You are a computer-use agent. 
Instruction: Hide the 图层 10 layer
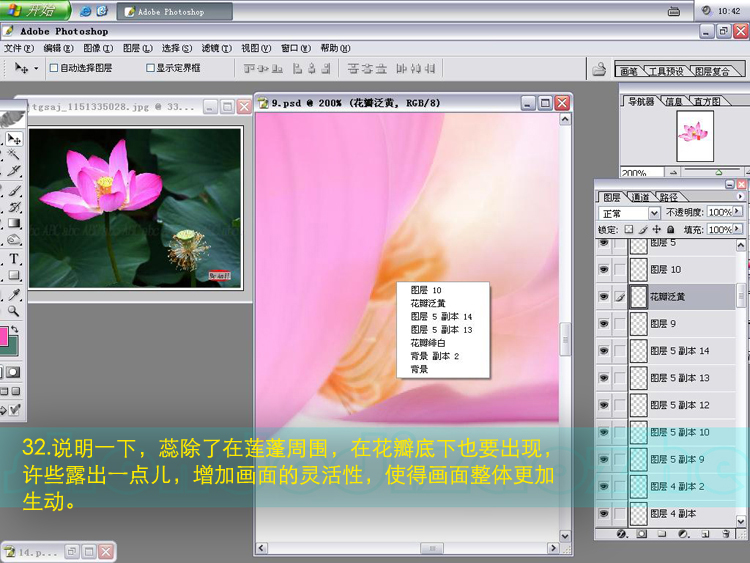tap(604, 270)
